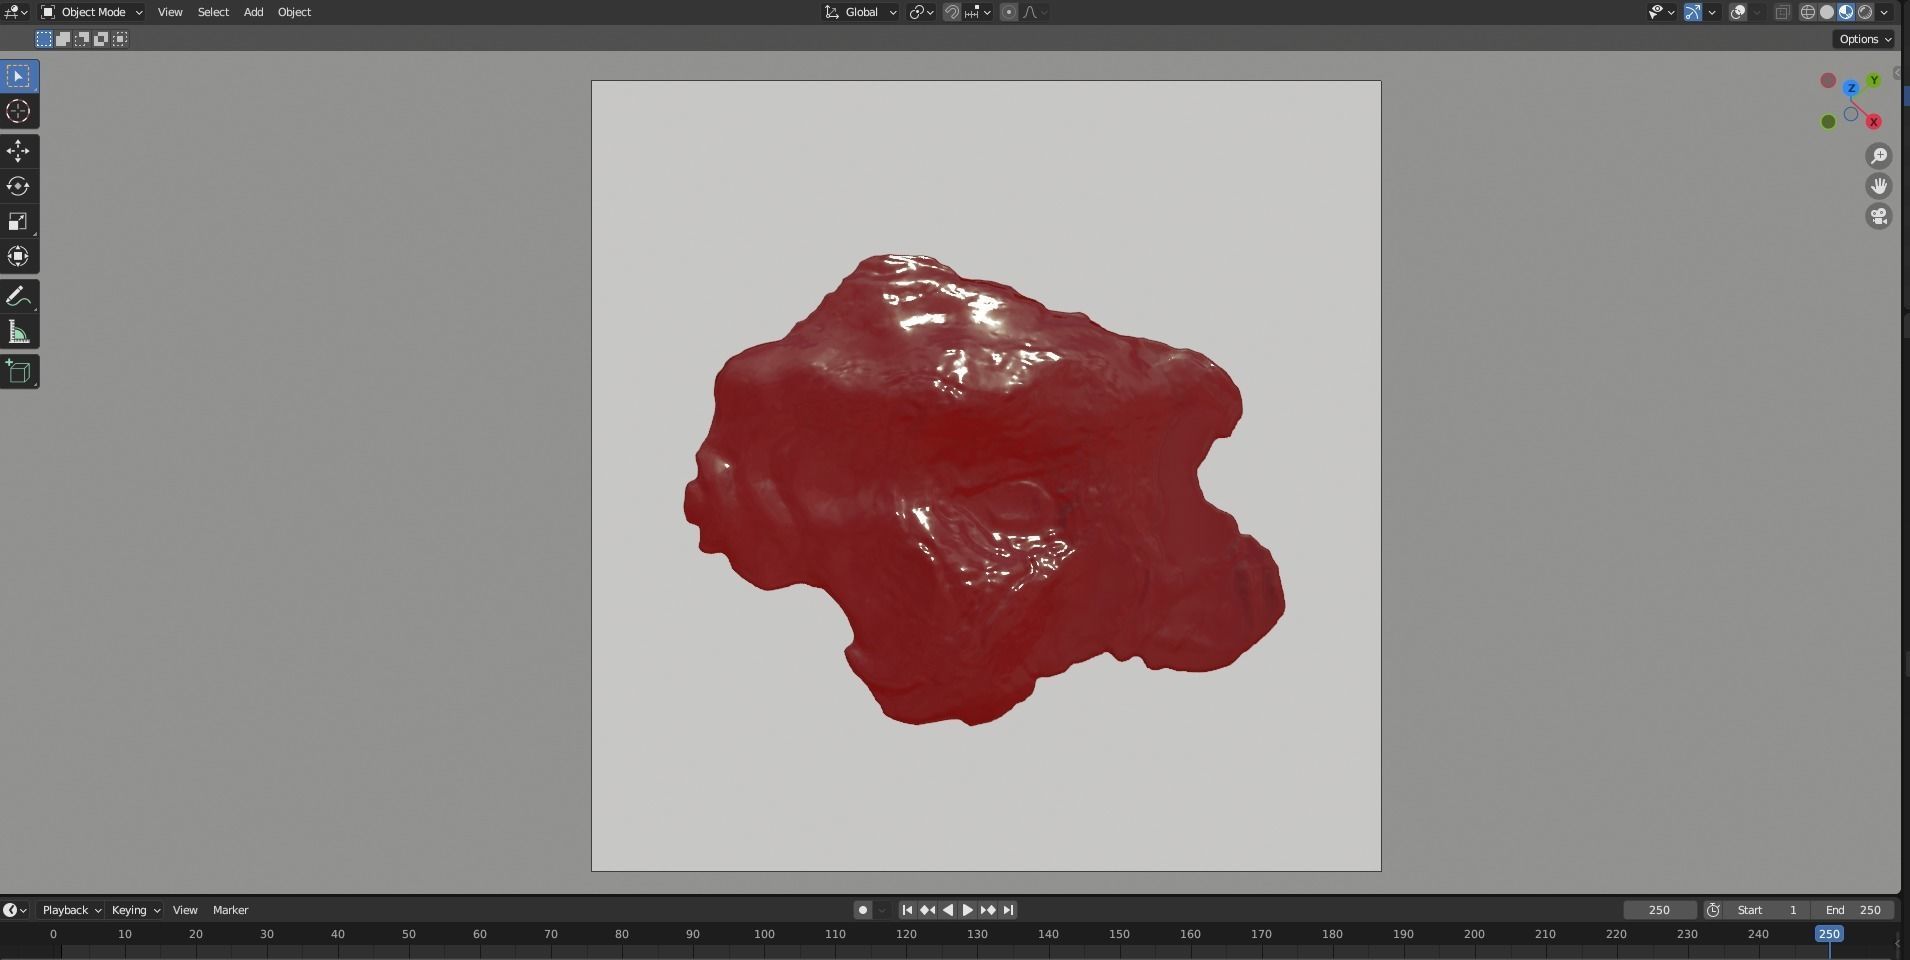Screen dimensions: 1910x960
Task: Select the Rotate tool
Action: tap(19, 186)
